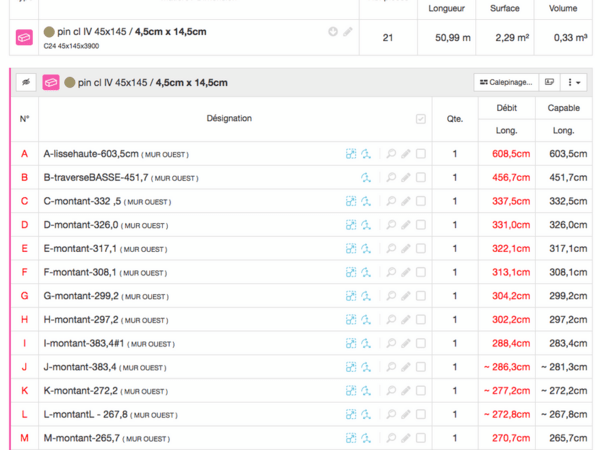The height and width of the screenshot is (450, 600).
Task: Click dashed-square icon for C-montant-332 row
Action: pos(351,201)
